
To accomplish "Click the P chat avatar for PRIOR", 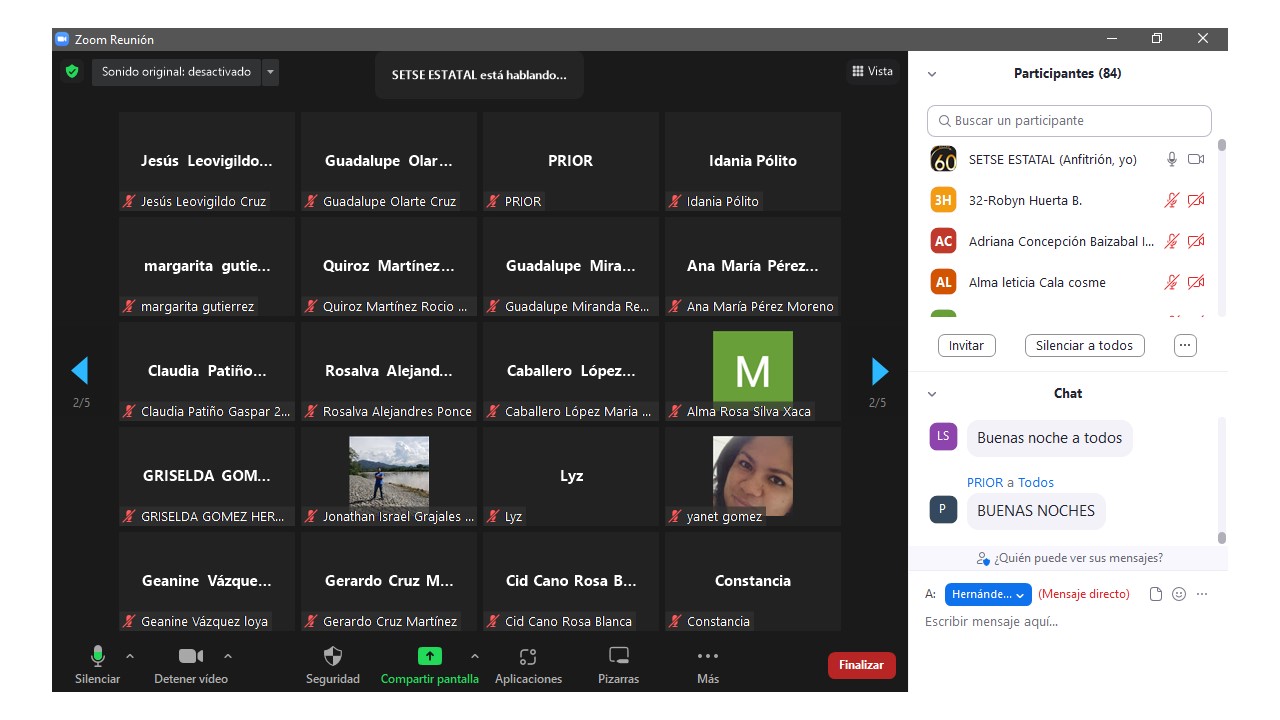I will pos(943,509).
